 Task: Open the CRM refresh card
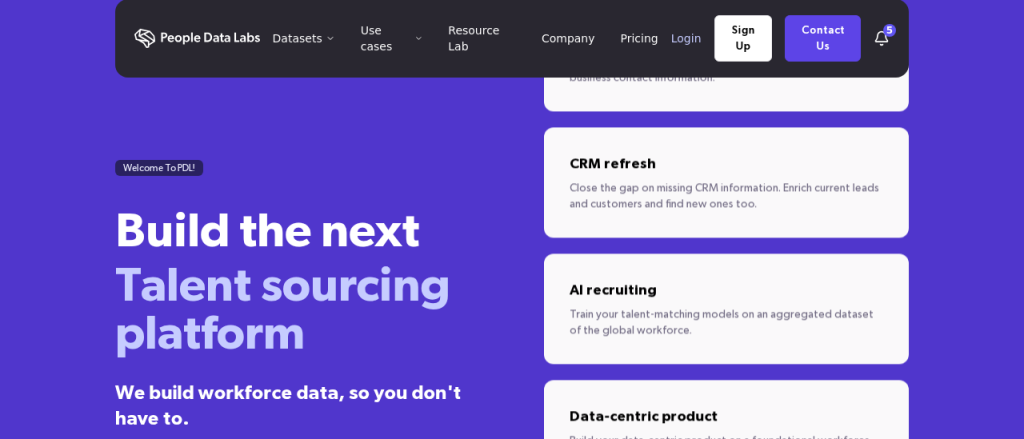click(x=726, y=182)
